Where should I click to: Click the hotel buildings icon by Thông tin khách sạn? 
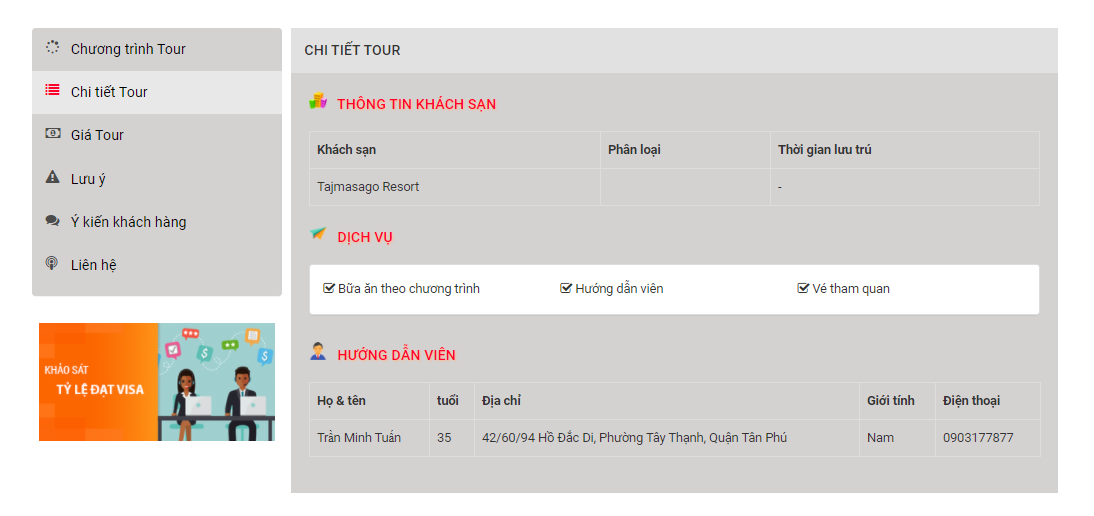coord(318,101)
